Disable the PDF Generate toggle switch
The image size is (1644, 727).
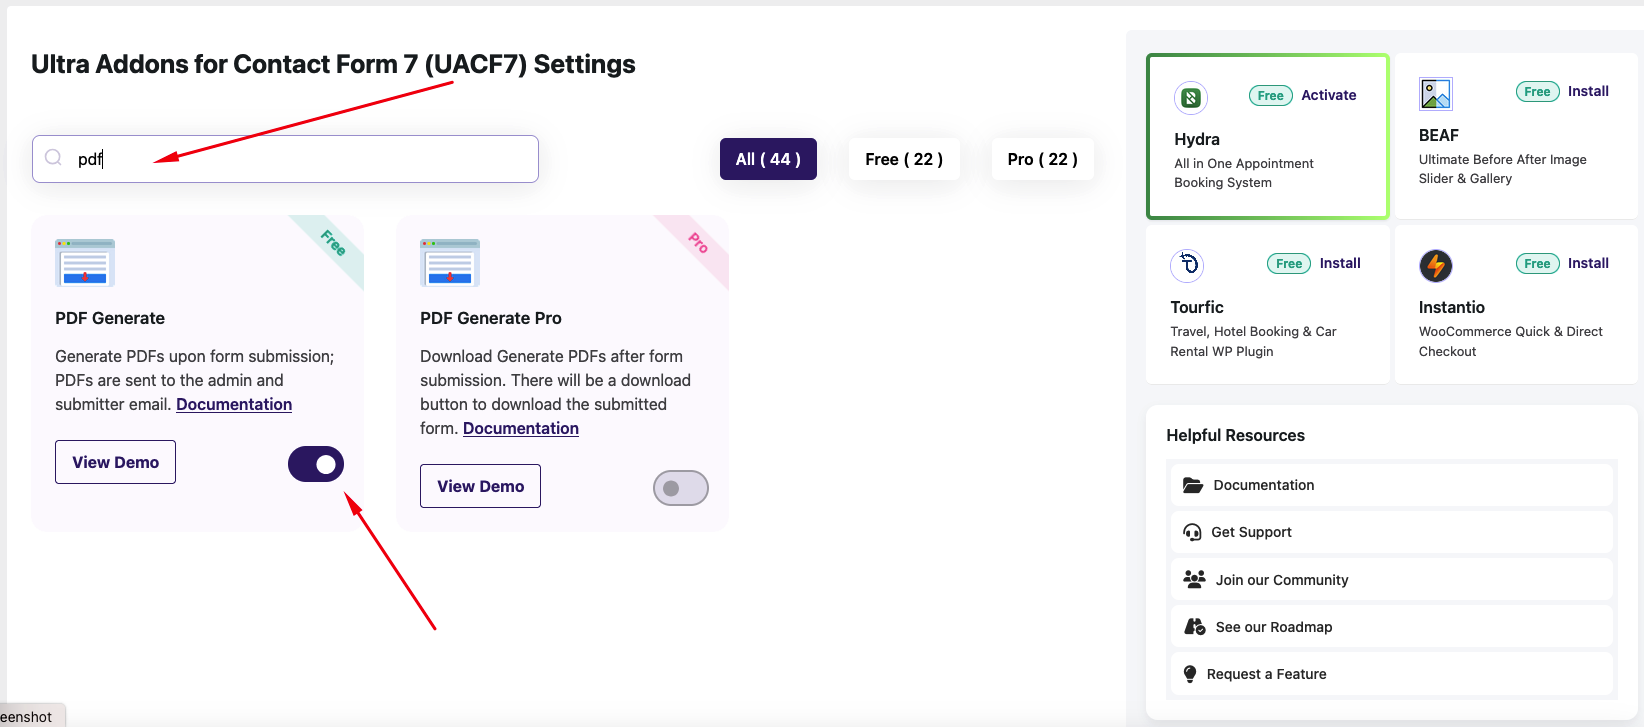(x=316, y=464)
